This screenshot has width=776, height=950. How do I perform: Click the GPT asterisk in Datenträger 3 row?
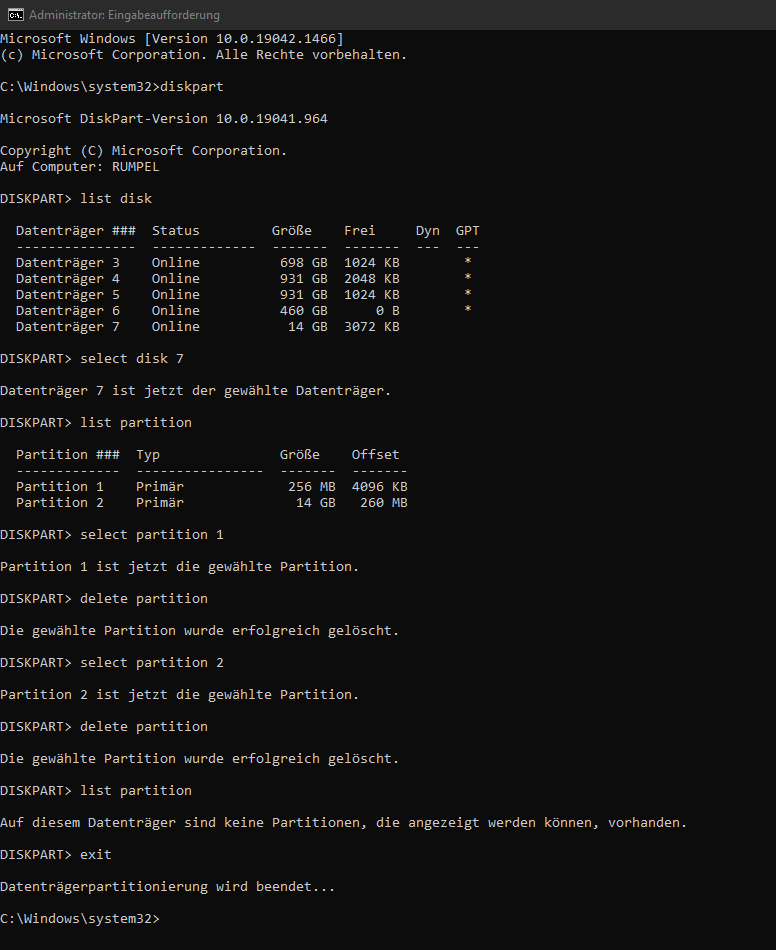468,262
